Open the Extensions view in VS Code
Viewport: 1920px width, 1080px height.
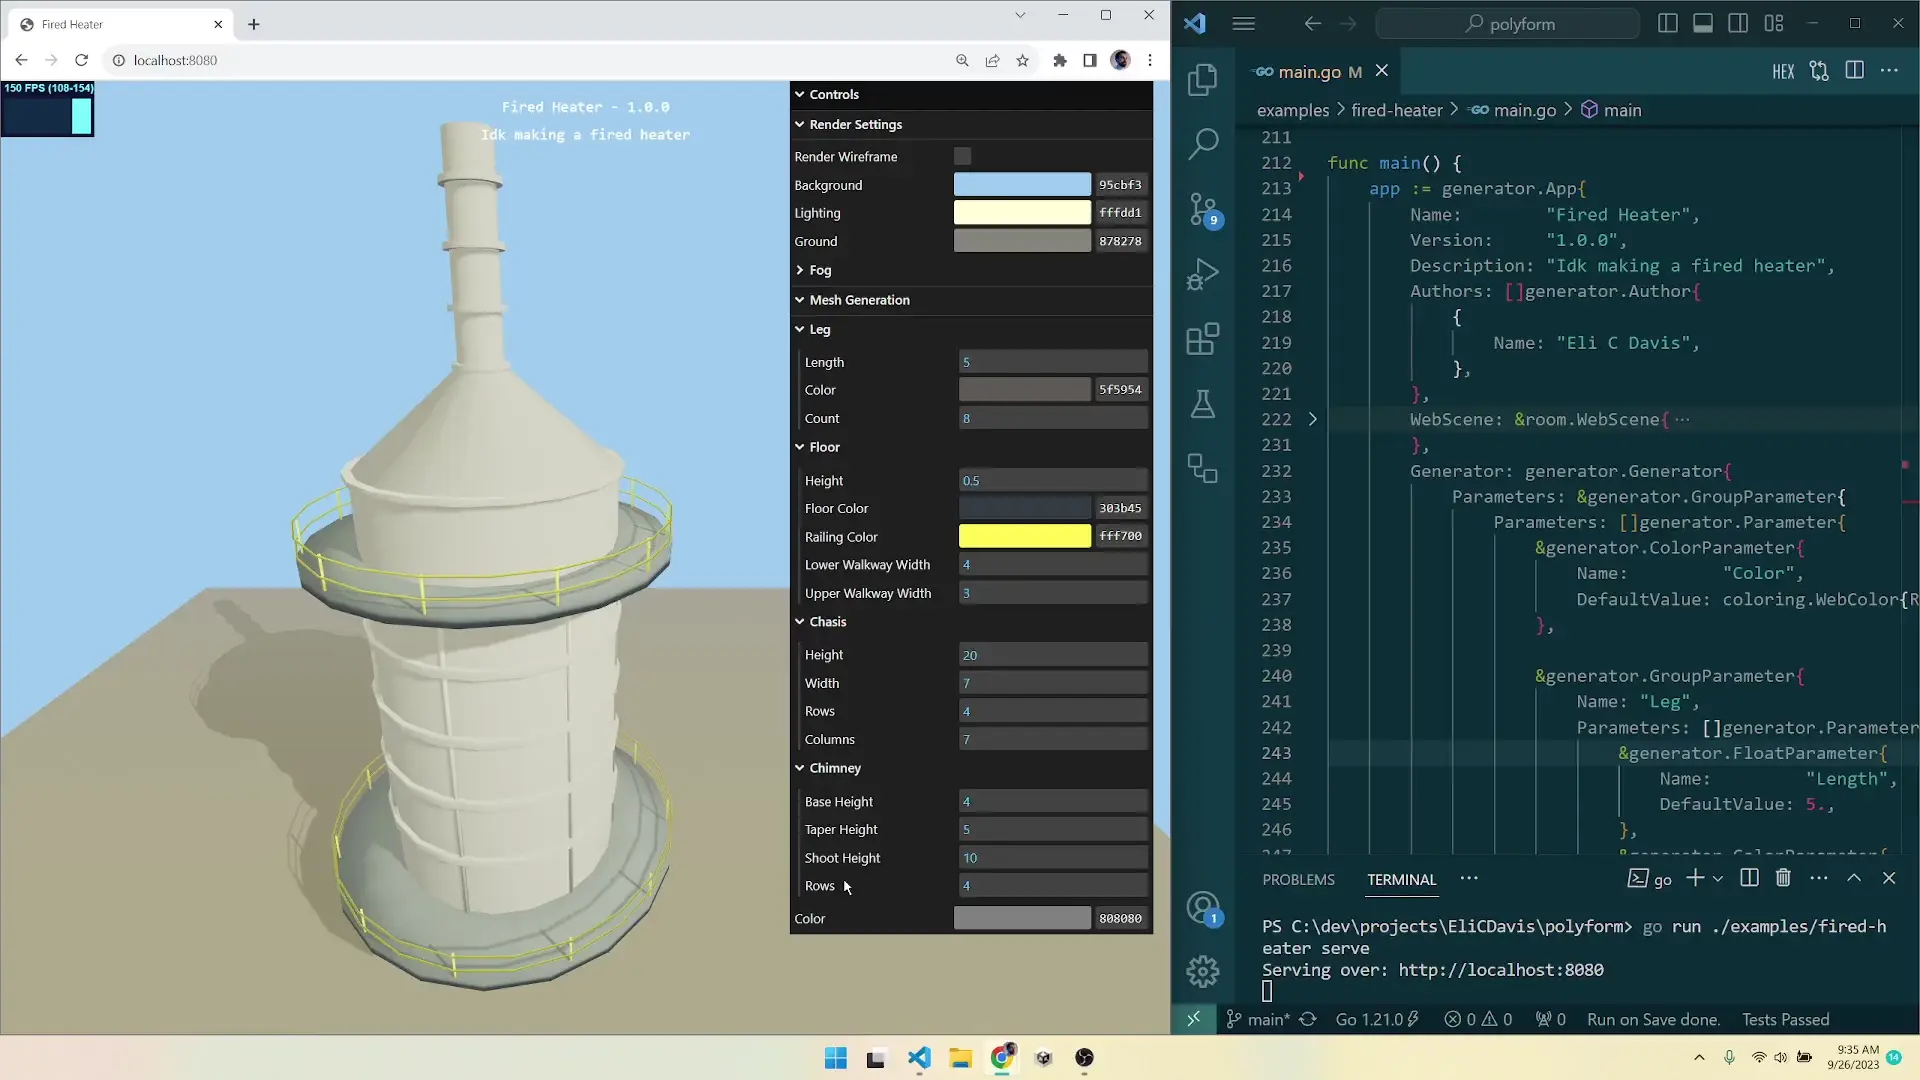pos(1203,339)
